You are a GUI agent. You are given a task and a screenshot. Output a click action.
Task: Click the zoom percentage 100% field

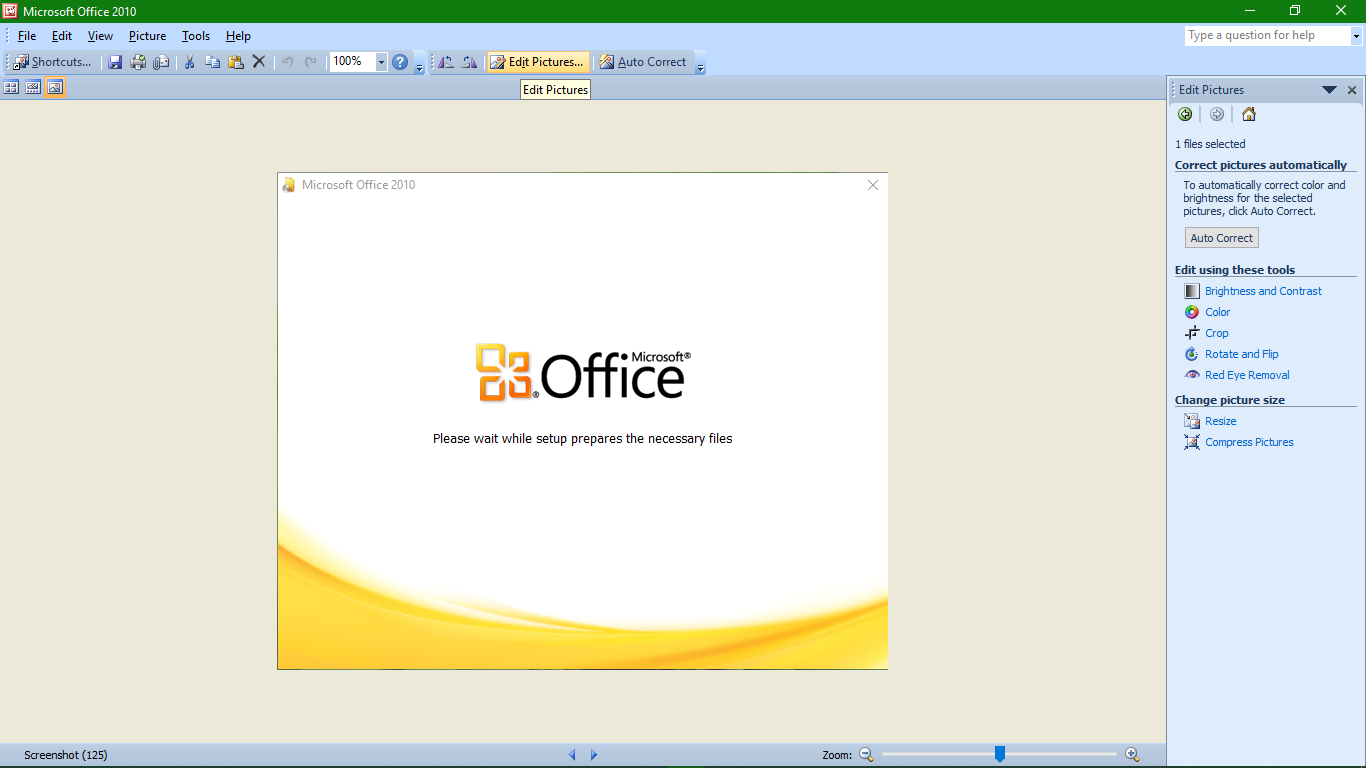tap(353, 62)
